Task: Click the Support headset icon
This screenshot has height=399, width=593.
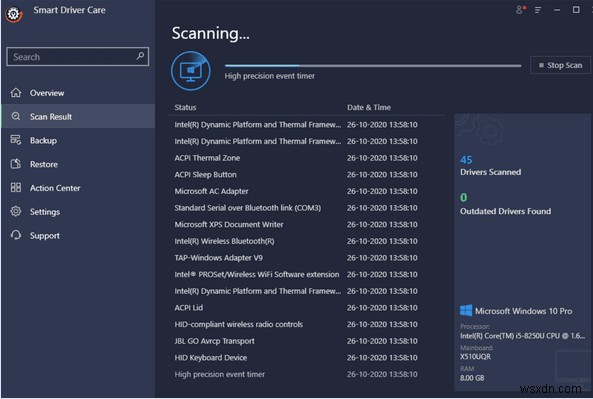Action: coord(16,235)
